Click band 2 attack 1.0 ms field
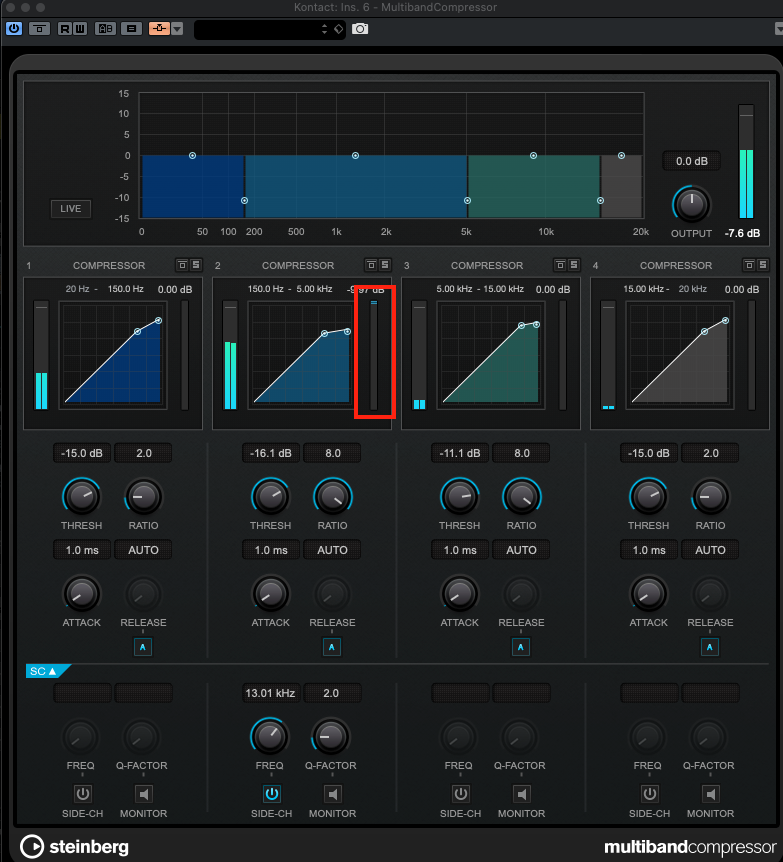 [x=271, y=550]
